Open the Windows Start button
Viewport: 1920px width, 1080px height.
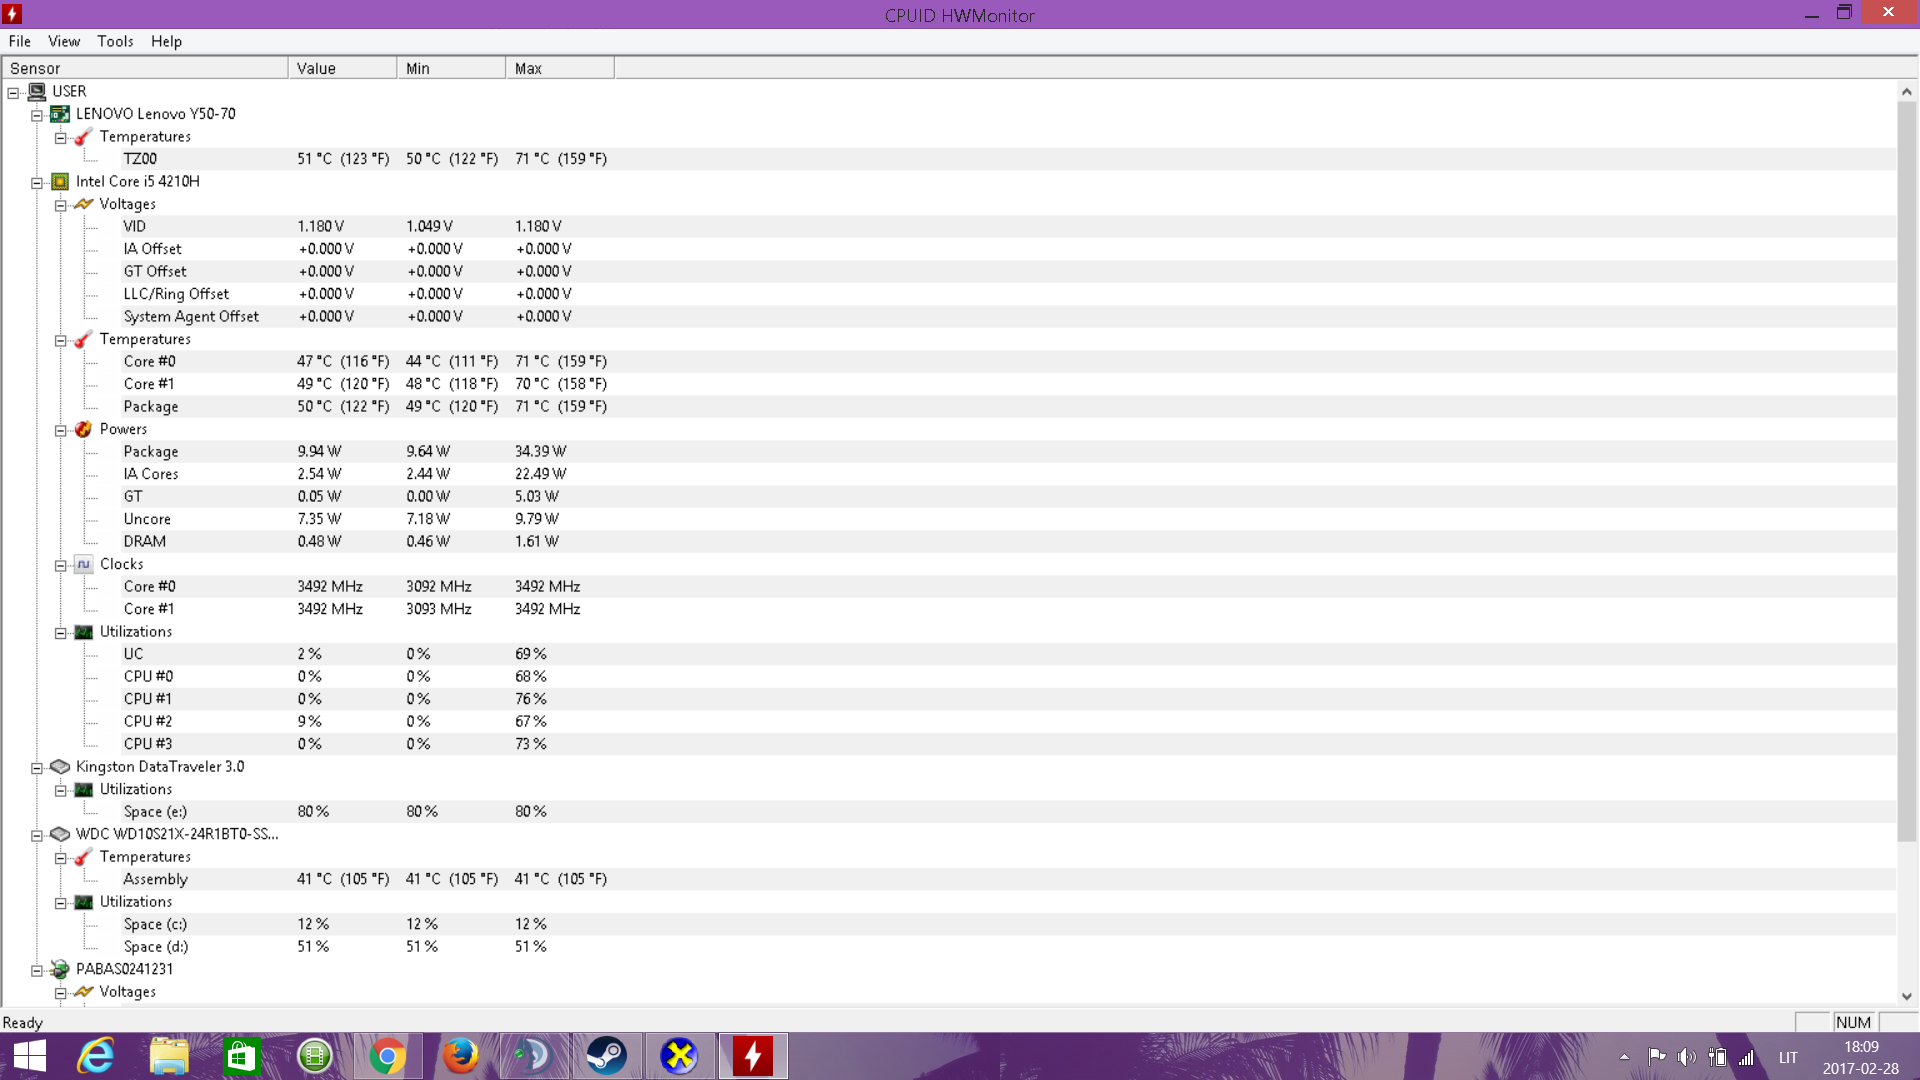30,1056
